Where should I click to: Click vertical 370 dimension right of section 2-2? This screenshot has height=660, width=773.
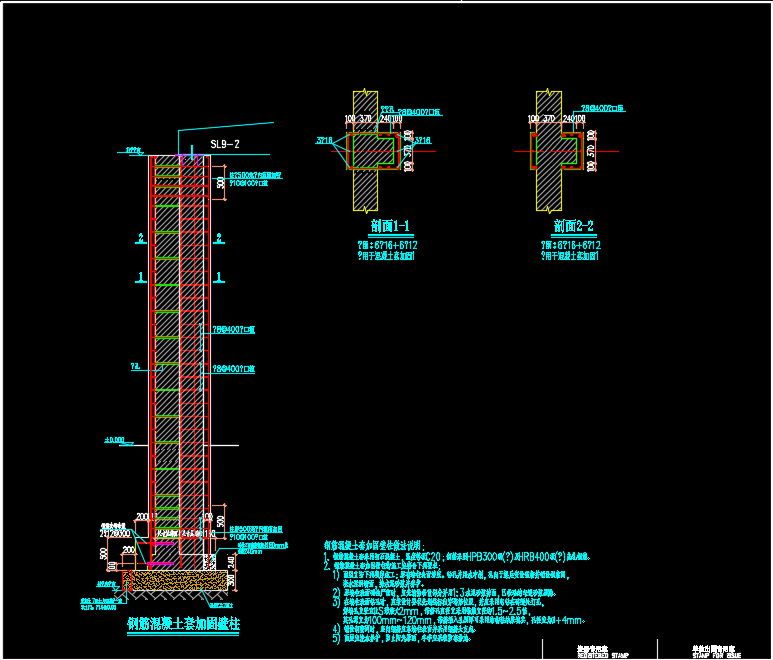[x=592, y=151]
